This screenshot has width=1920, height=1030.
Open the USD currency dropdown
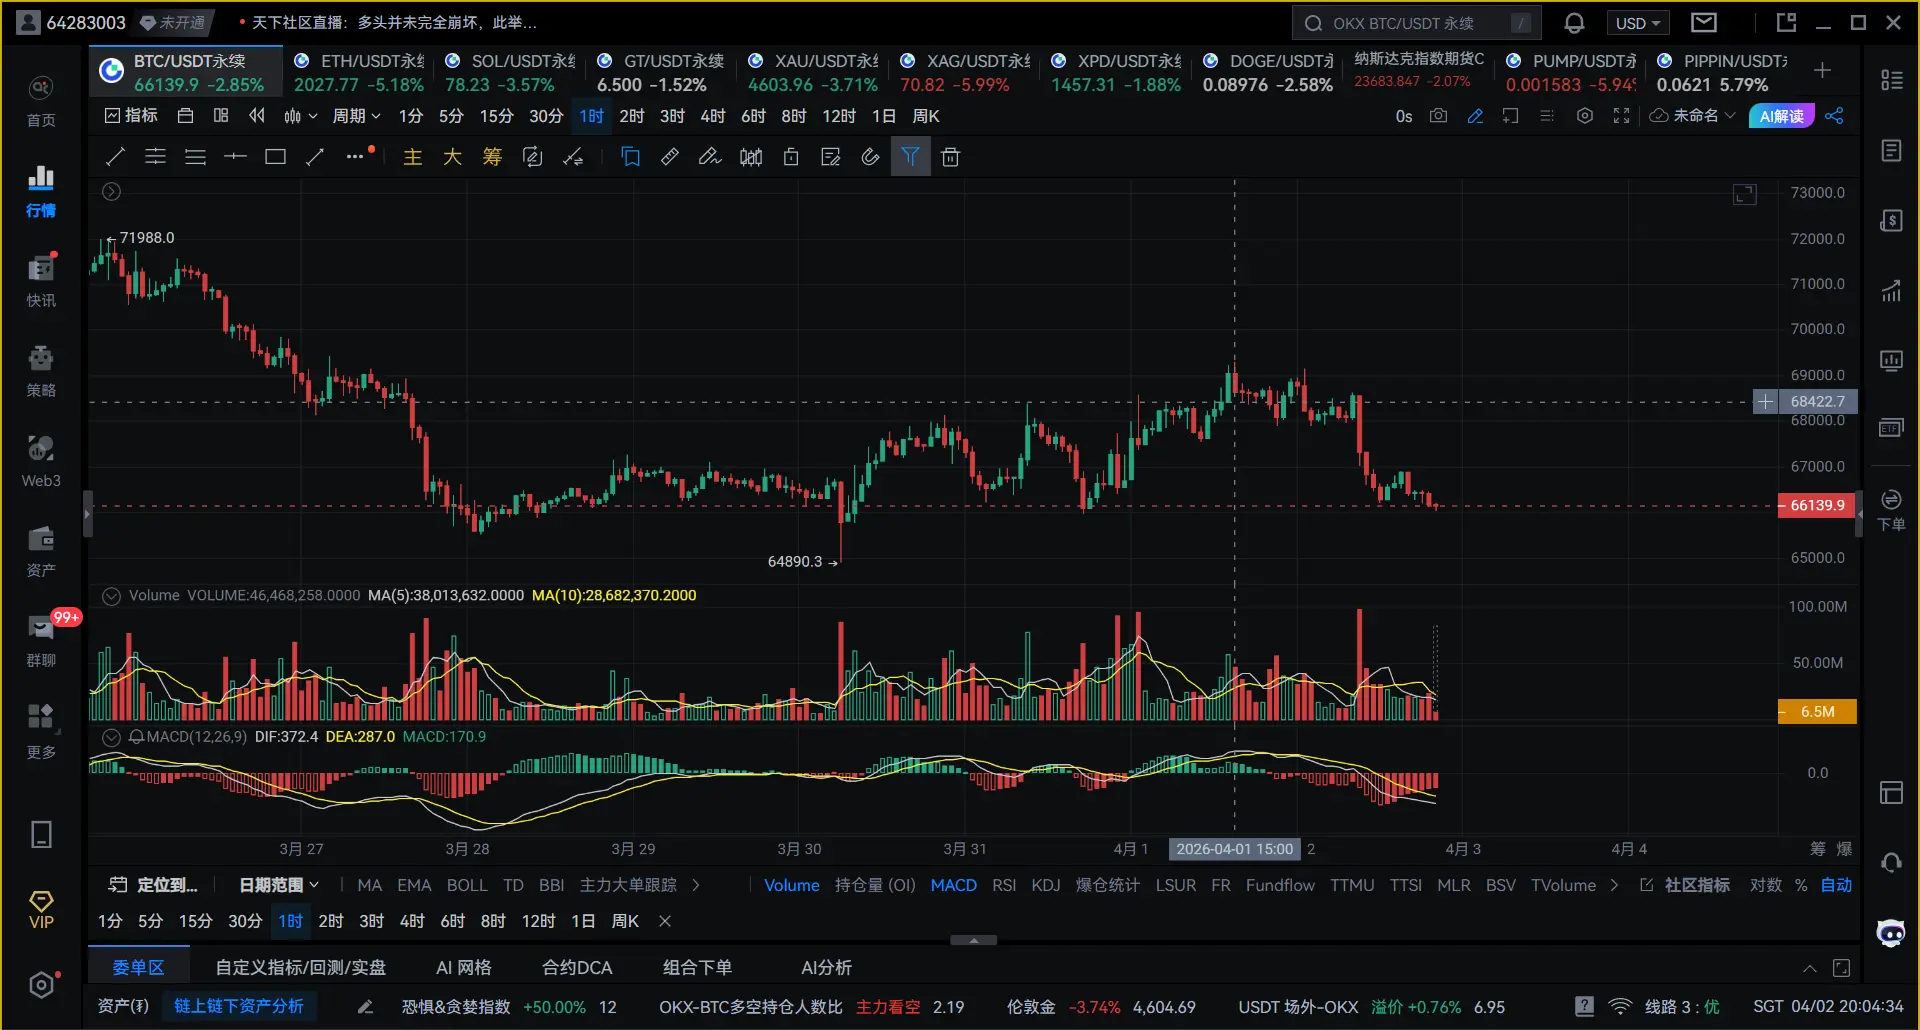coord(1638,23)
